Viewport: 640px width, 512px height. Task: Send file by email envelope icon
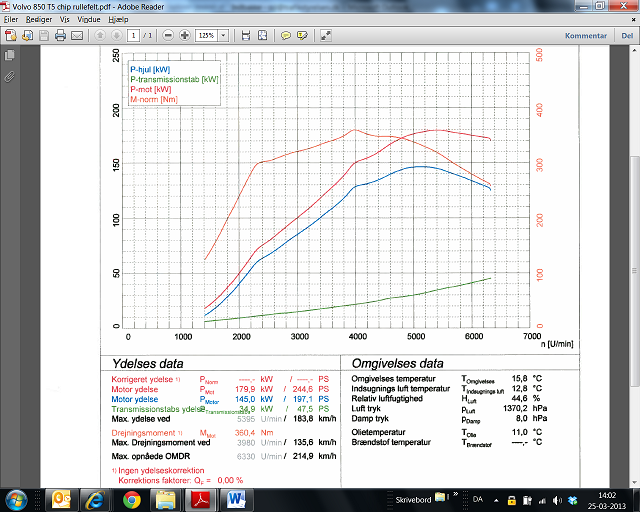pos(77,36)
